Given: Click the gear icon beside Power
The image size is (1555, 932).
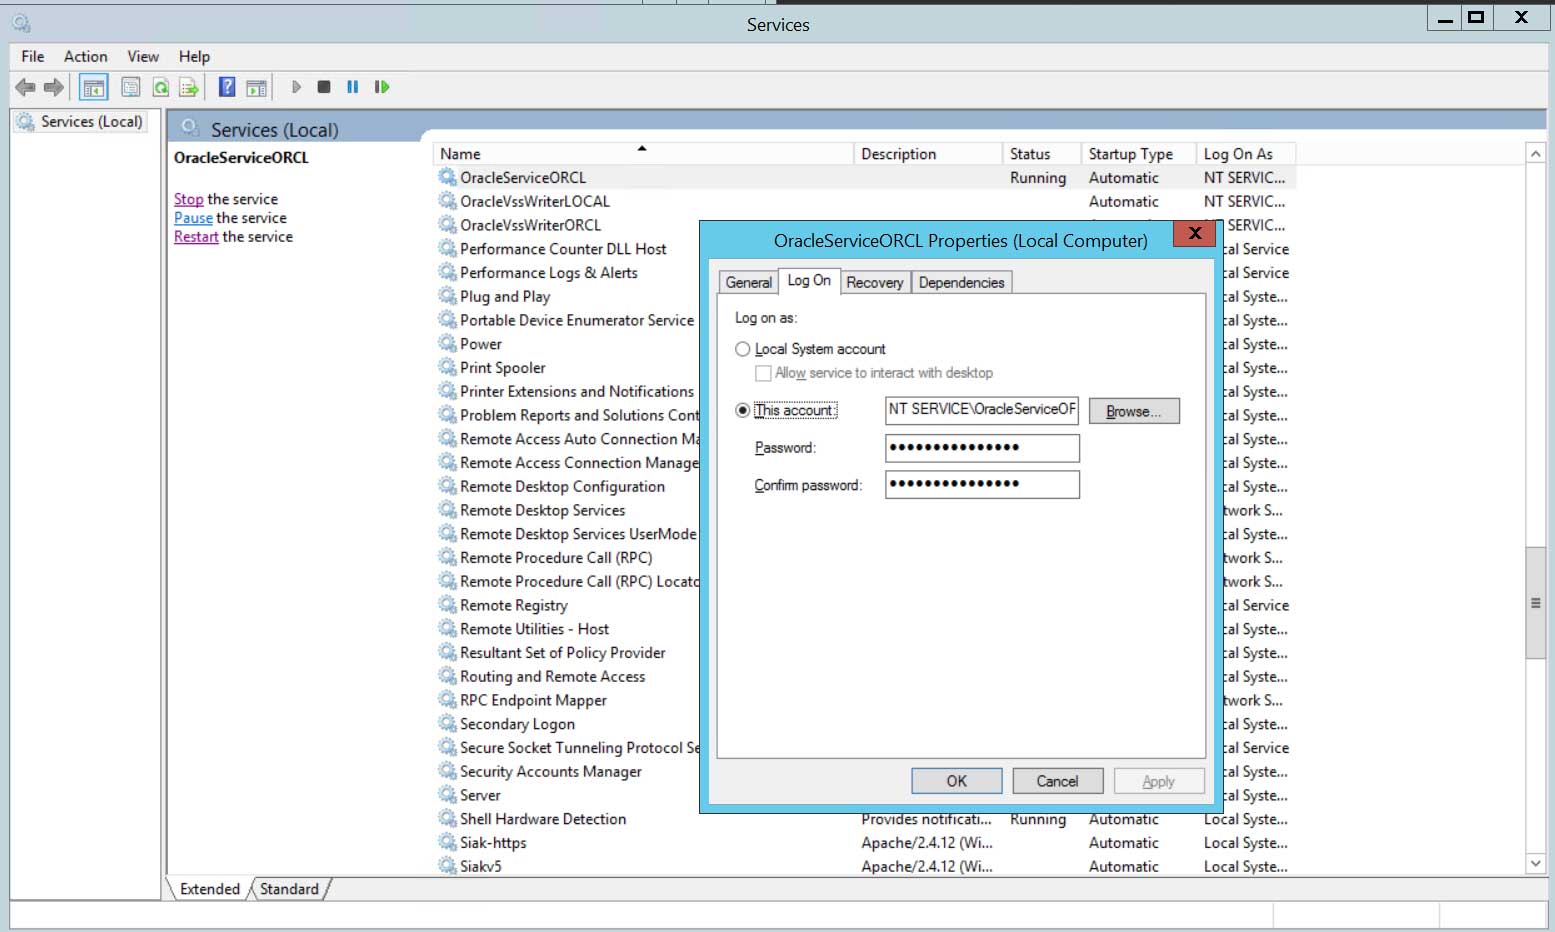Looking at the screenshot, I should [x=447, y=343].
